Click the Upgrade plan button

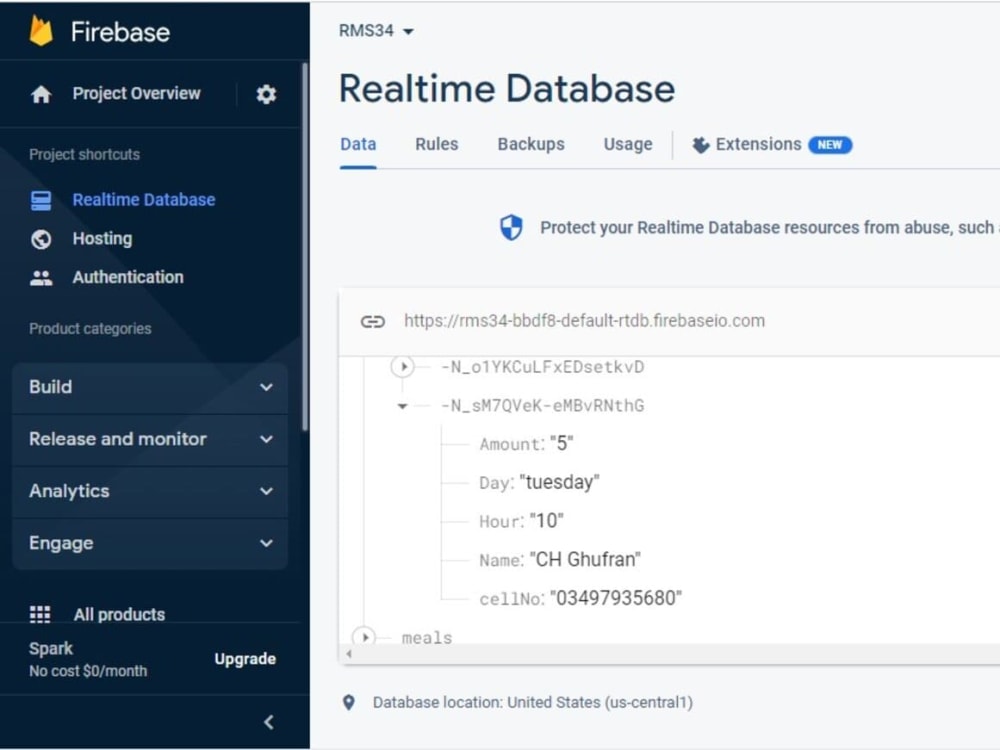[x=245, y=659]
